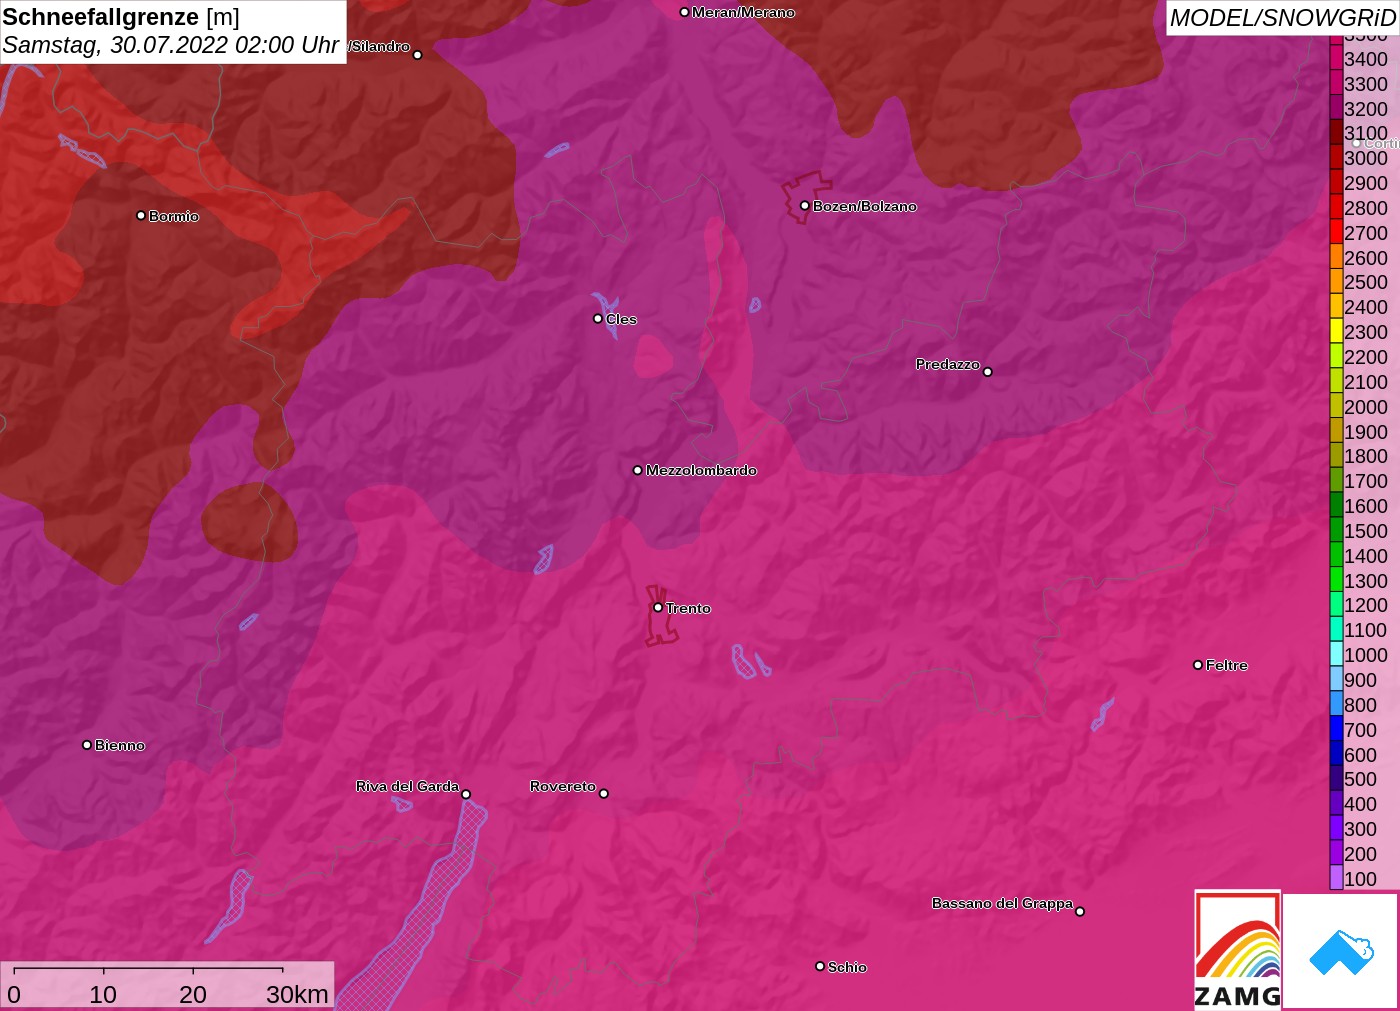
Task: Click the ZAMG rainbow logo
Action: (x=1238, y=949)
